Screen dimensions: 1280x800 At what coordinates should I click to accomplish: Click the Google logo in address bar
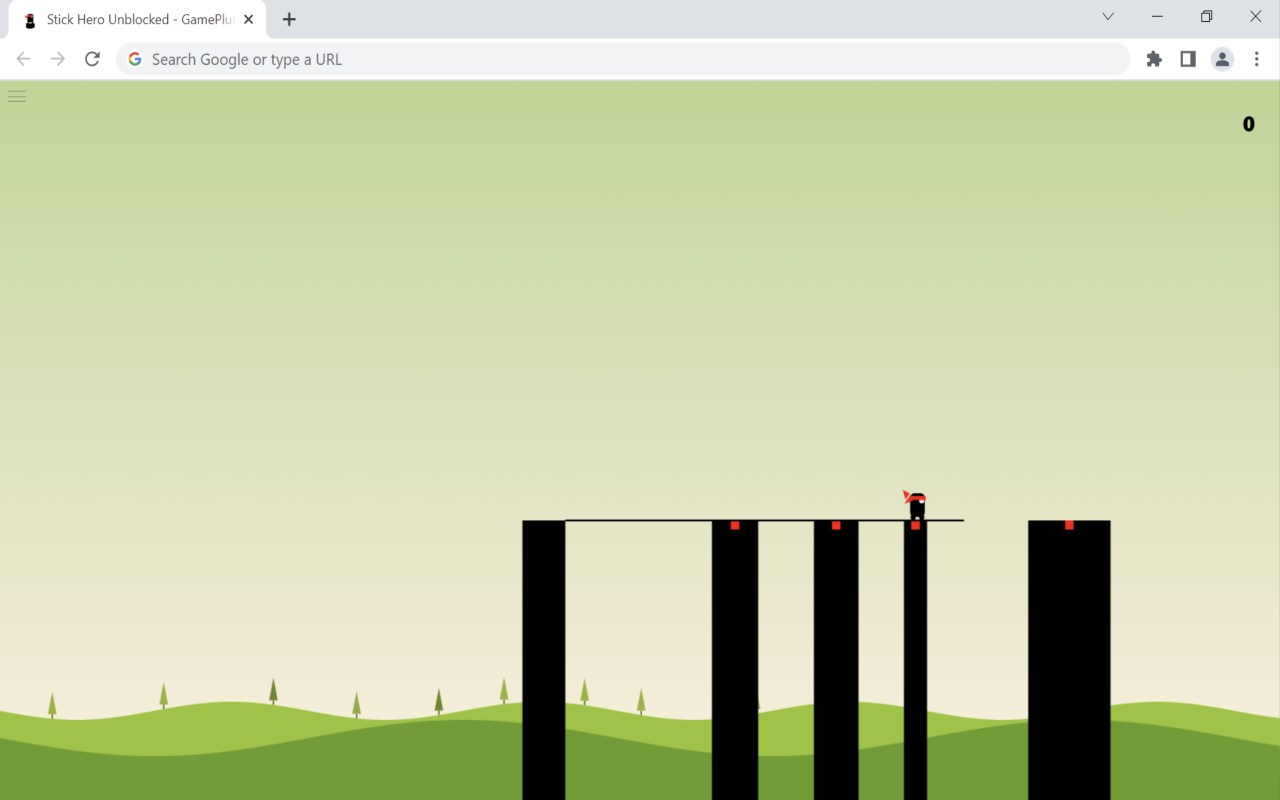[135, 59]
